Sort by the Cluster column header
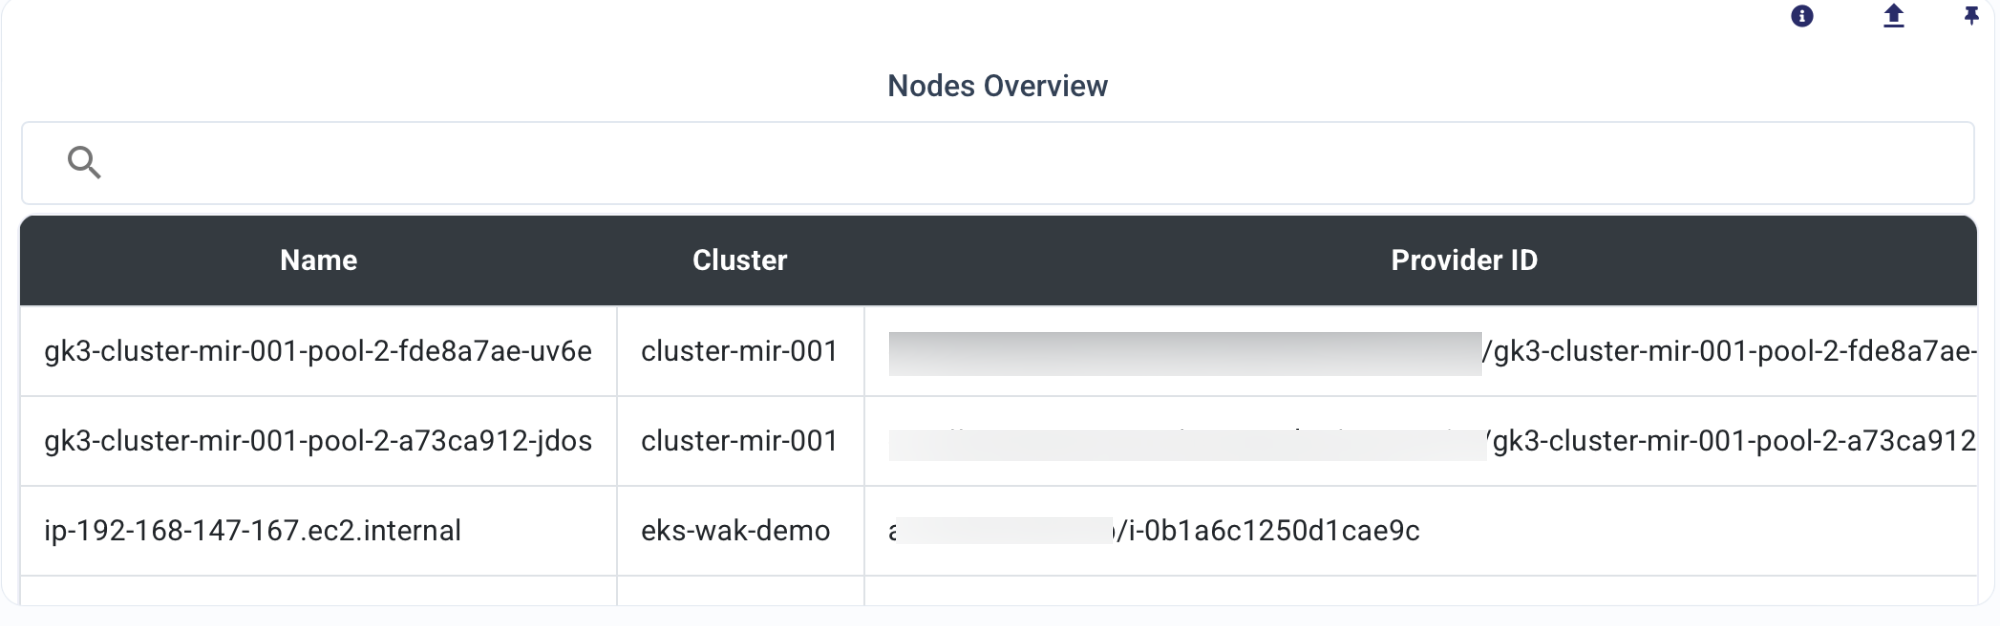The height and width of the screenshot is (626, 2000). tap(740, 260)
